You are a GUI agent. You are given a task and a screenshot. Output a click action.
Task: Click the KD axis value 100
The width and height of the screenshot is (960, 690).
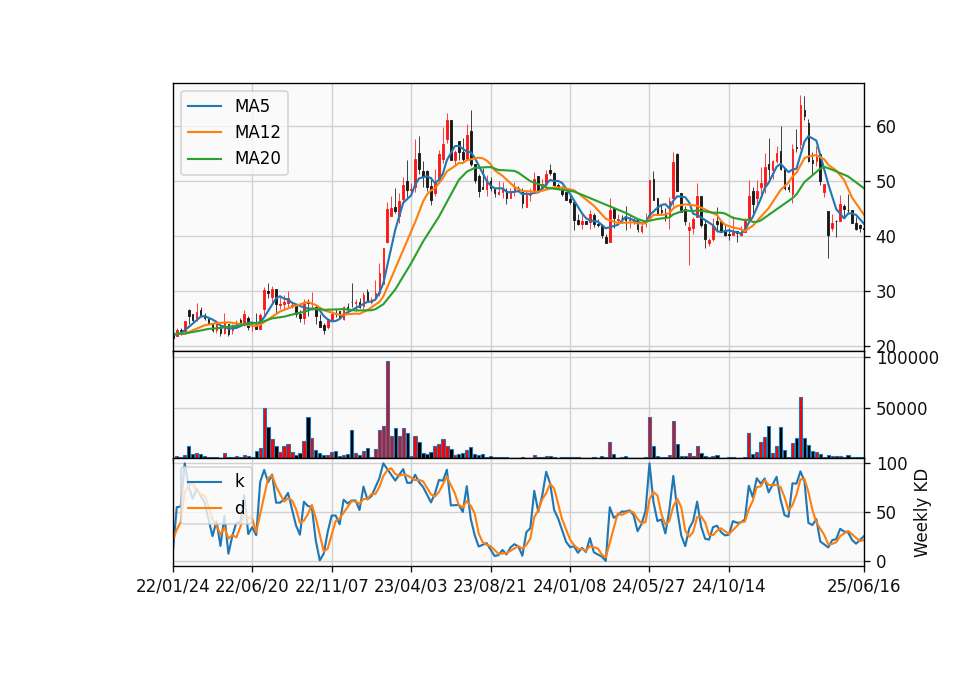pyautogui.click(x=891, y=463)
